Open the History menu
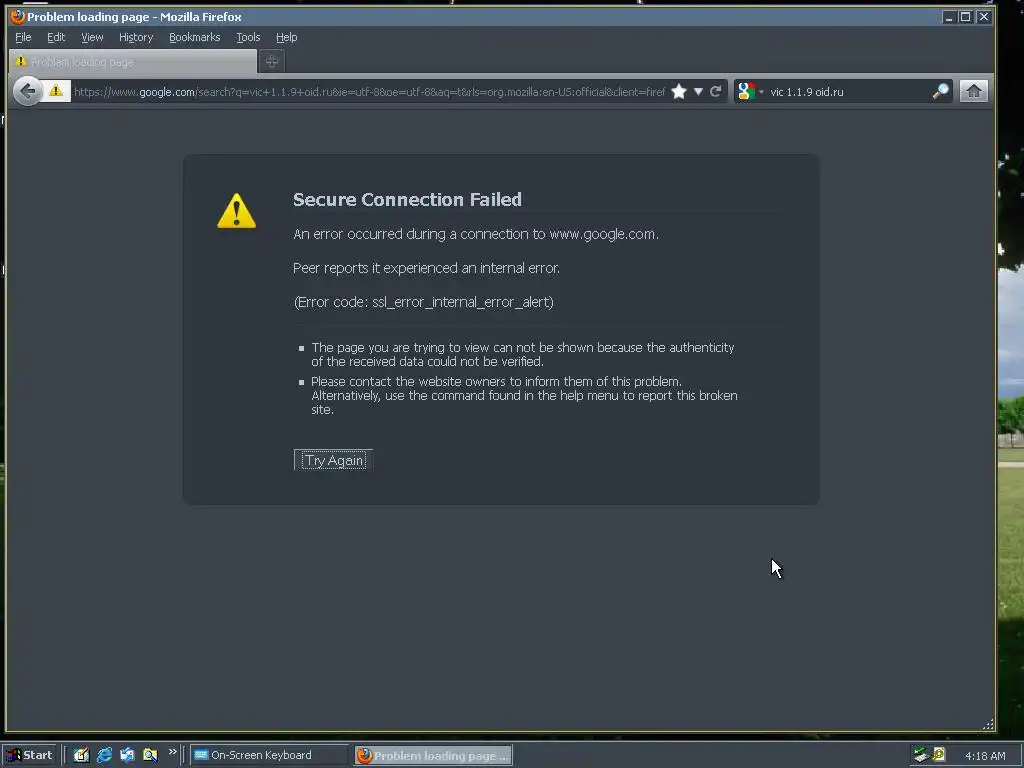 coord(136,37)
